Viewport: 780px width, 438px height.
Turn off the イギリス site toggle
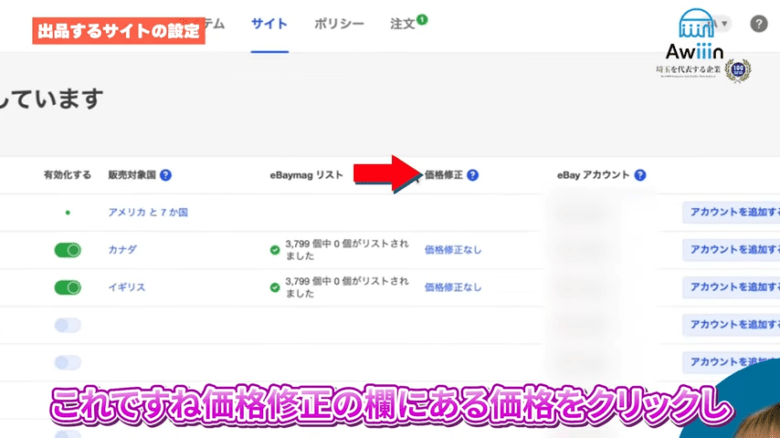pos(68,287)
